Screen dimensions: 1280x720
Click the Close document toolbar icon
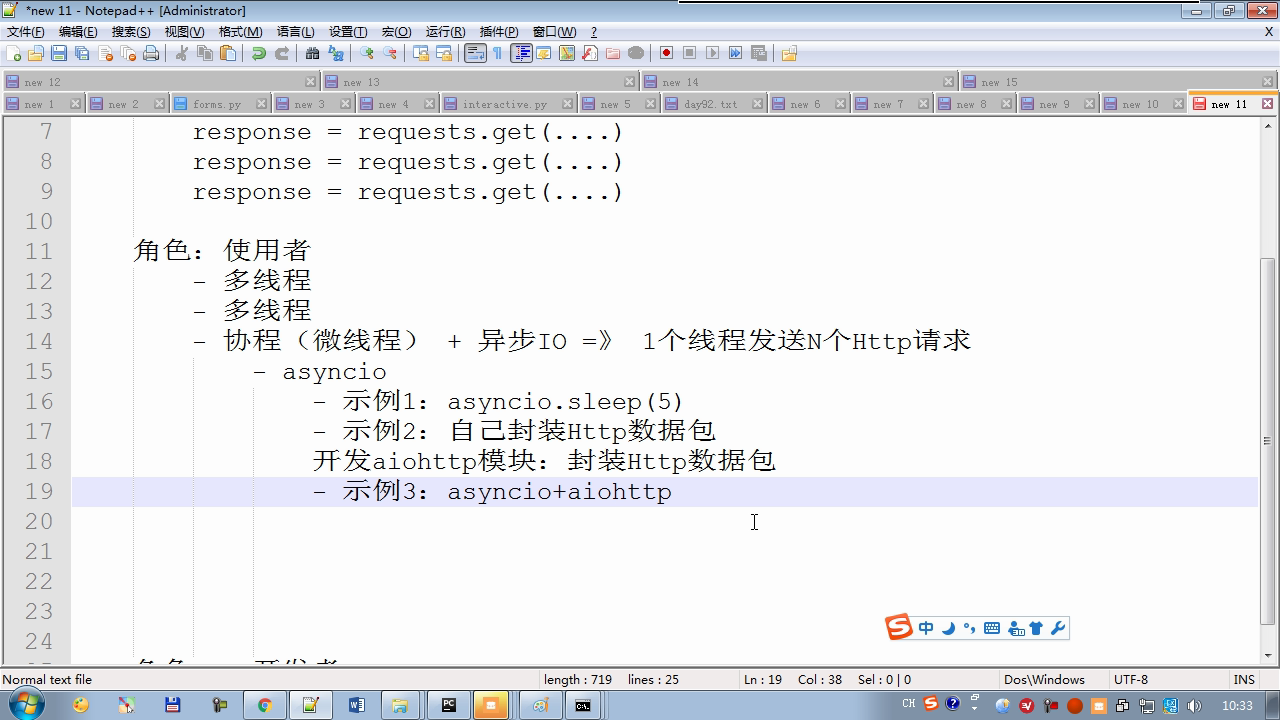[x=105, y=53]
